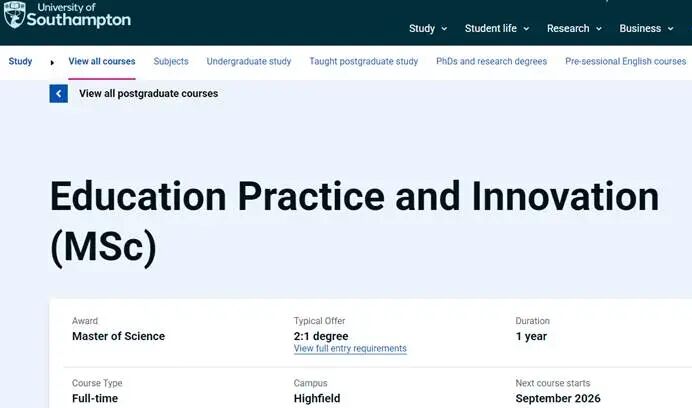
Task: Click the Duration label
Action: (x=533, y=321)
